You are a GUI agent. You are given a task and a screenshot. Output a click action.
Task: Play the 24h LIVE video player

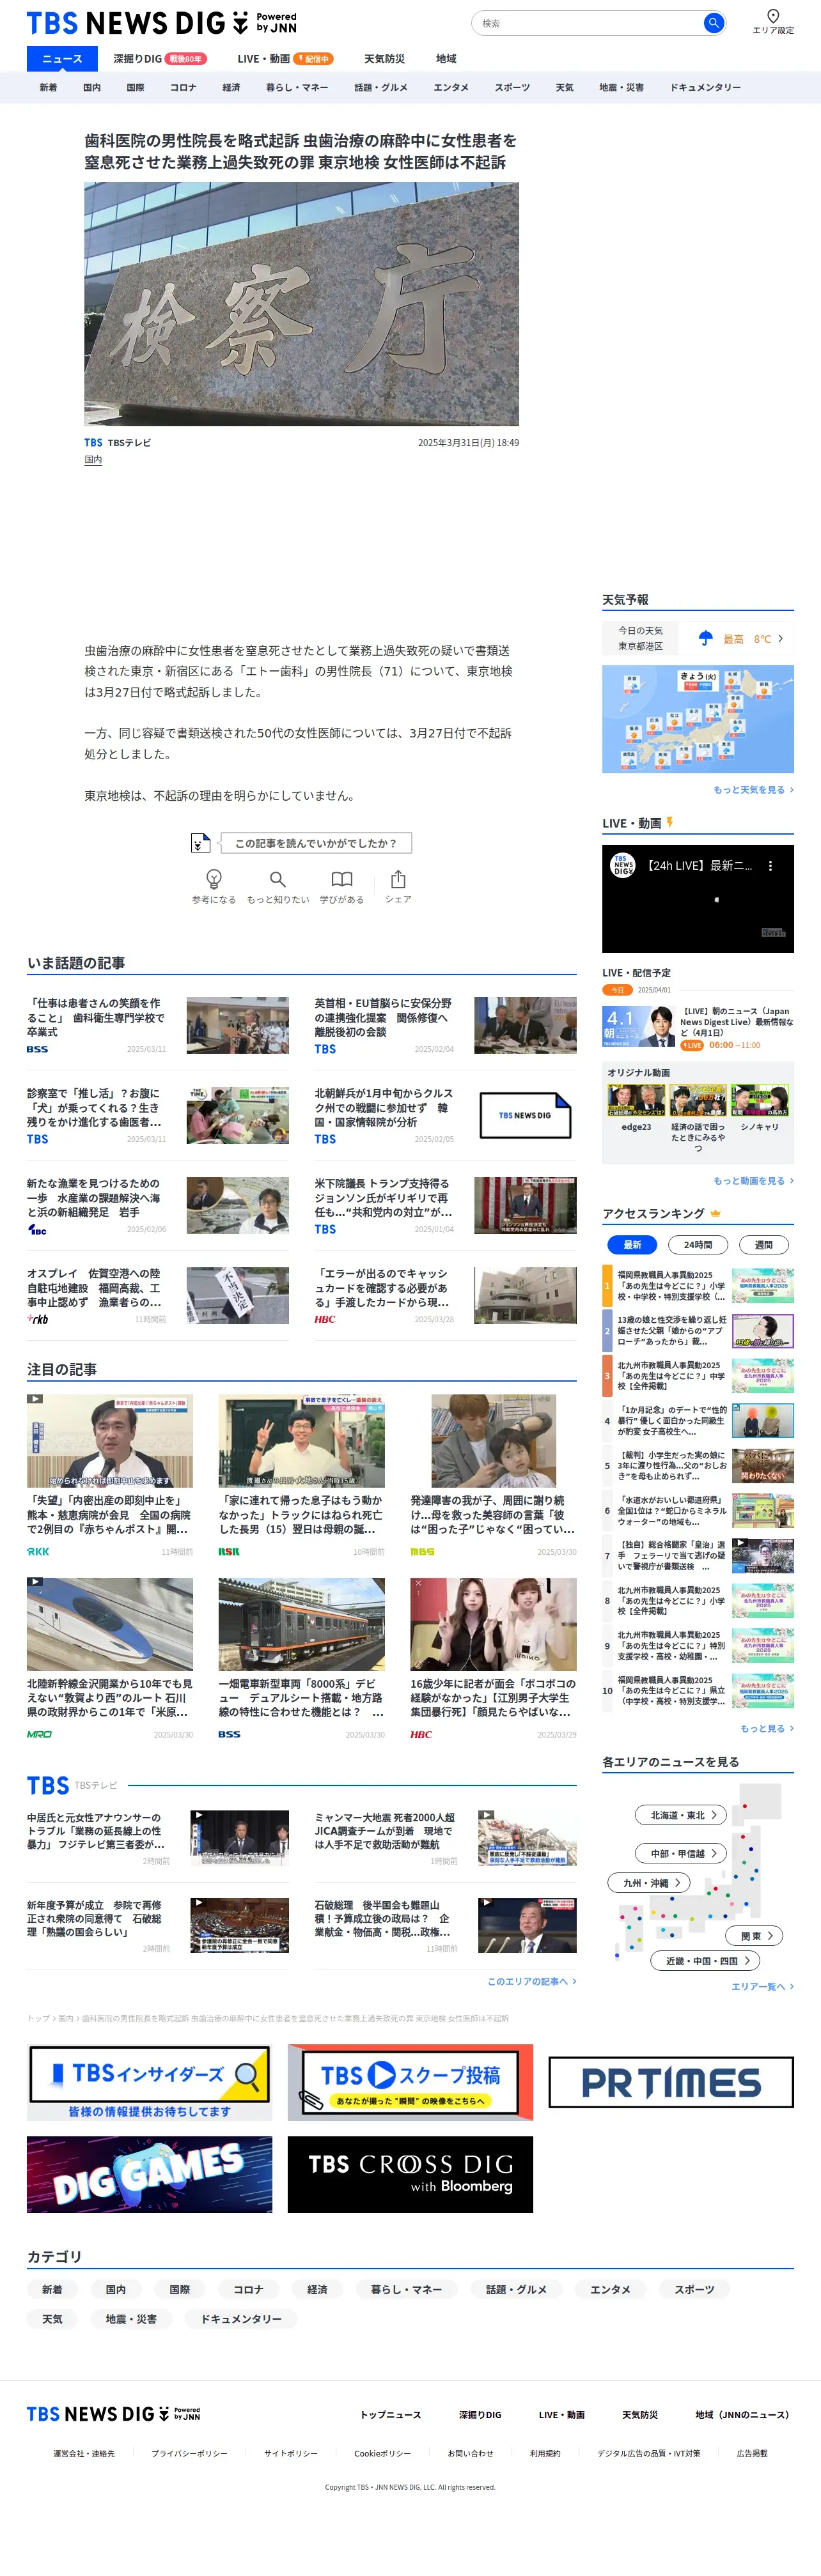[697, 898]
